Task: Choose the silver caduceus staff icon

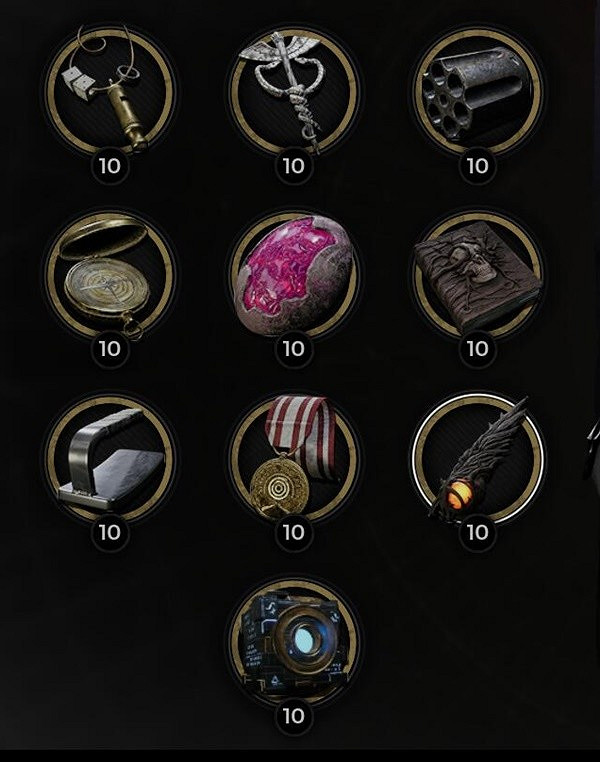Action: 293,91
